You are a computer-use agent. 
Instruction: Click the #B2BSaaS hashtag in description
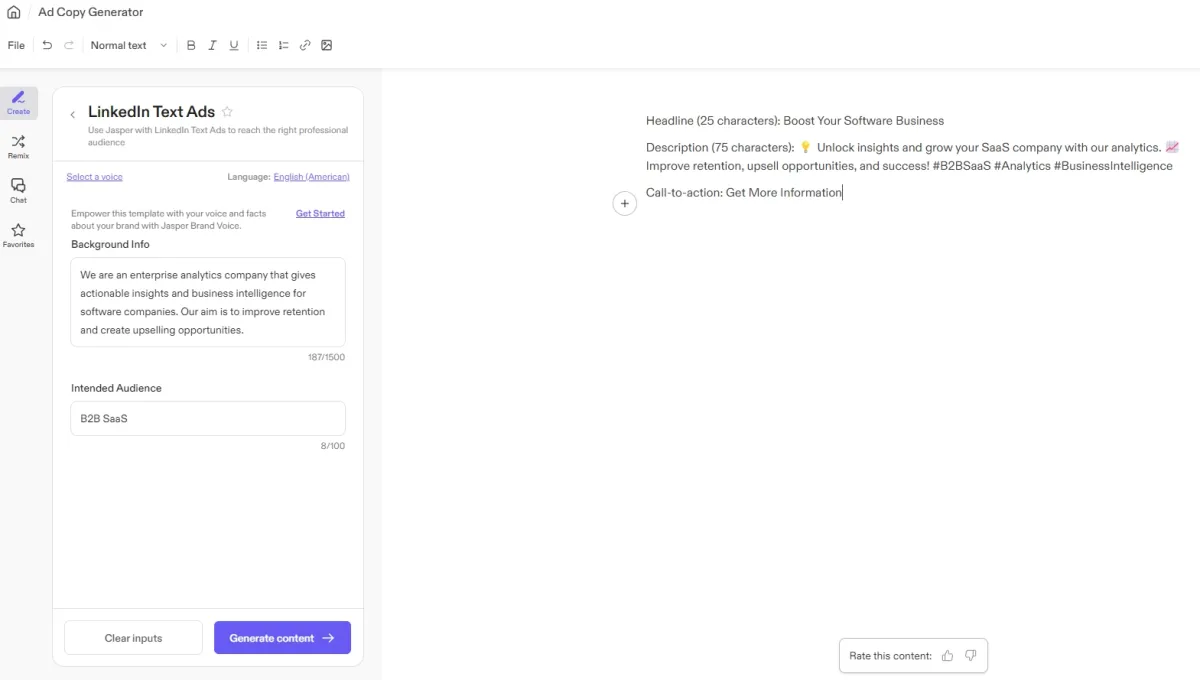pos(961,166)
